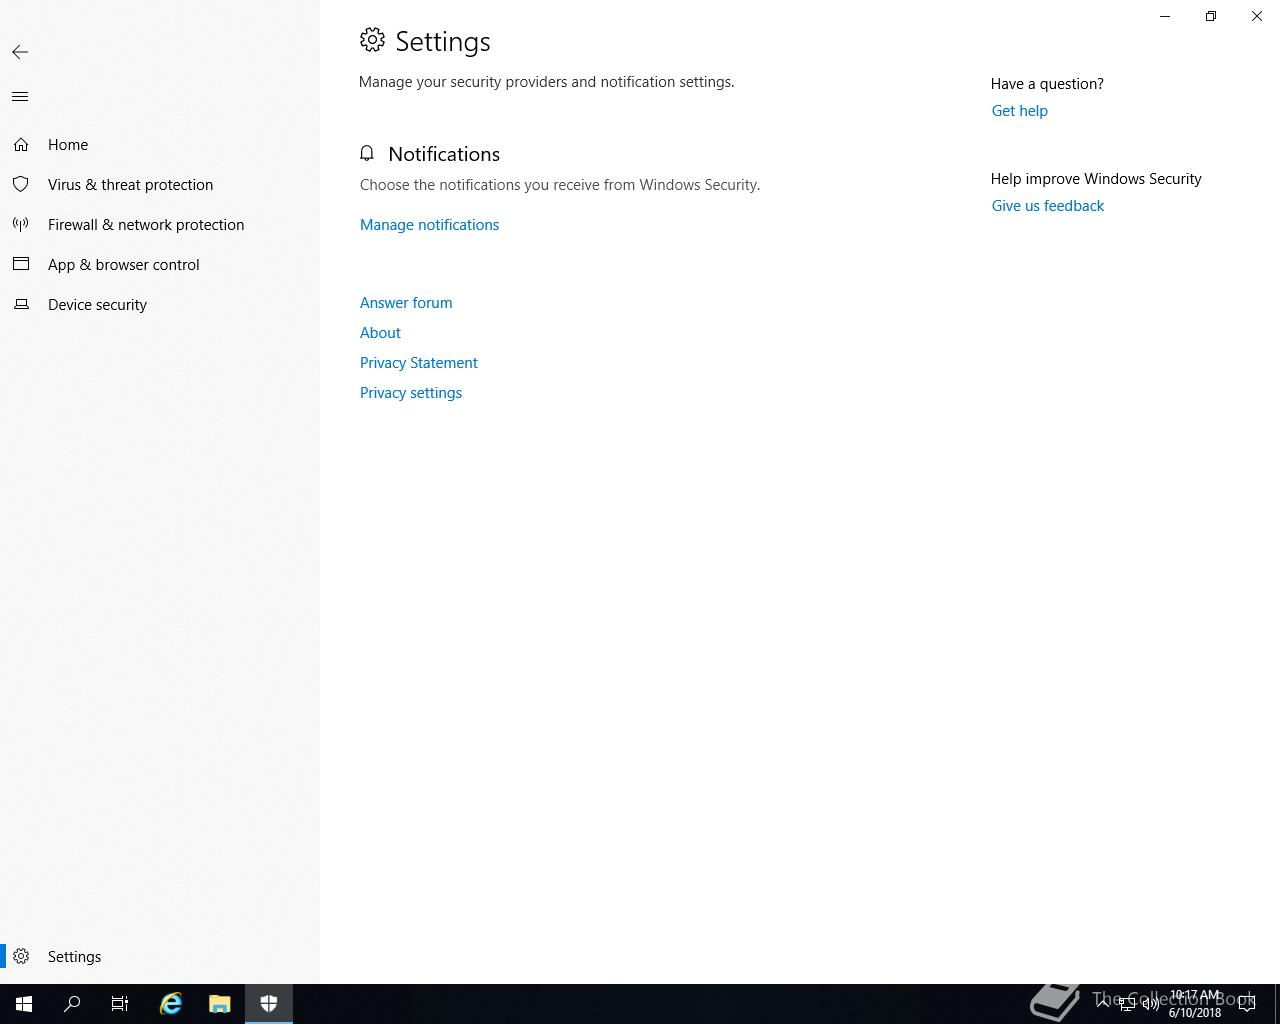Click Give us feedback link
This screenshot has width=1280, height=1024.
(1048, 206)
